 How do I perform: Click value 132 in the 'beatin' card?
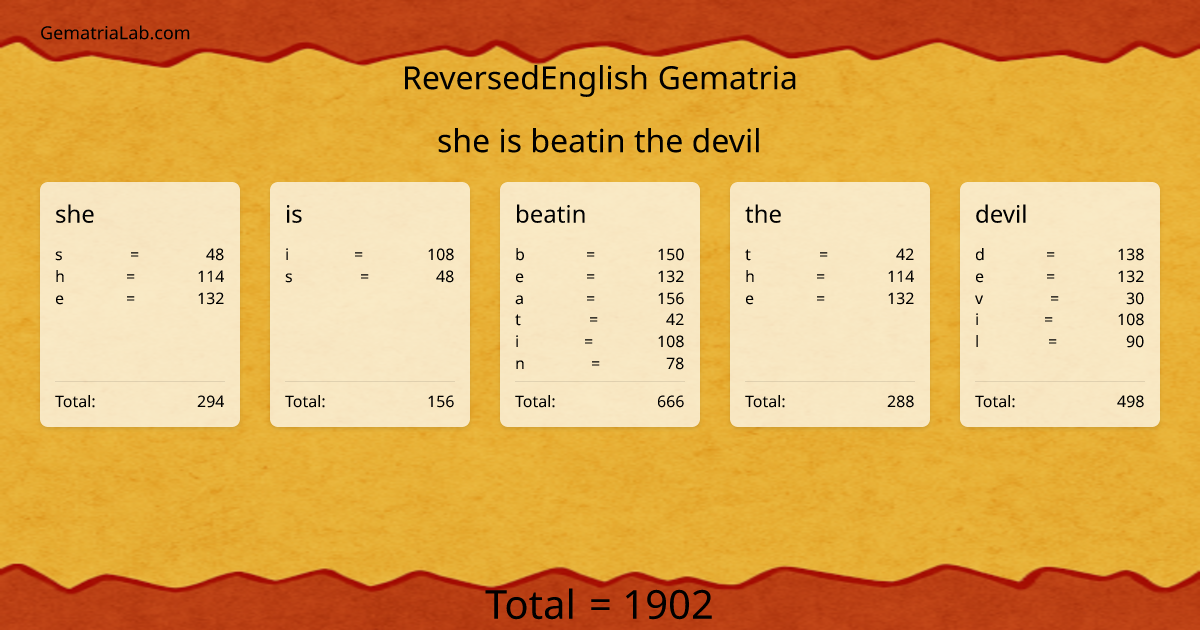(671, 277)
